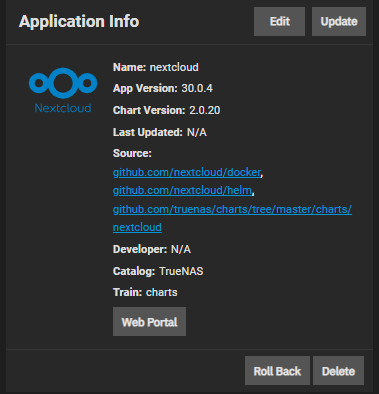This screenshot has height=394, width=379.
Task: Select the Chart Version 2.0.20 text
Action: coord(166,110)
